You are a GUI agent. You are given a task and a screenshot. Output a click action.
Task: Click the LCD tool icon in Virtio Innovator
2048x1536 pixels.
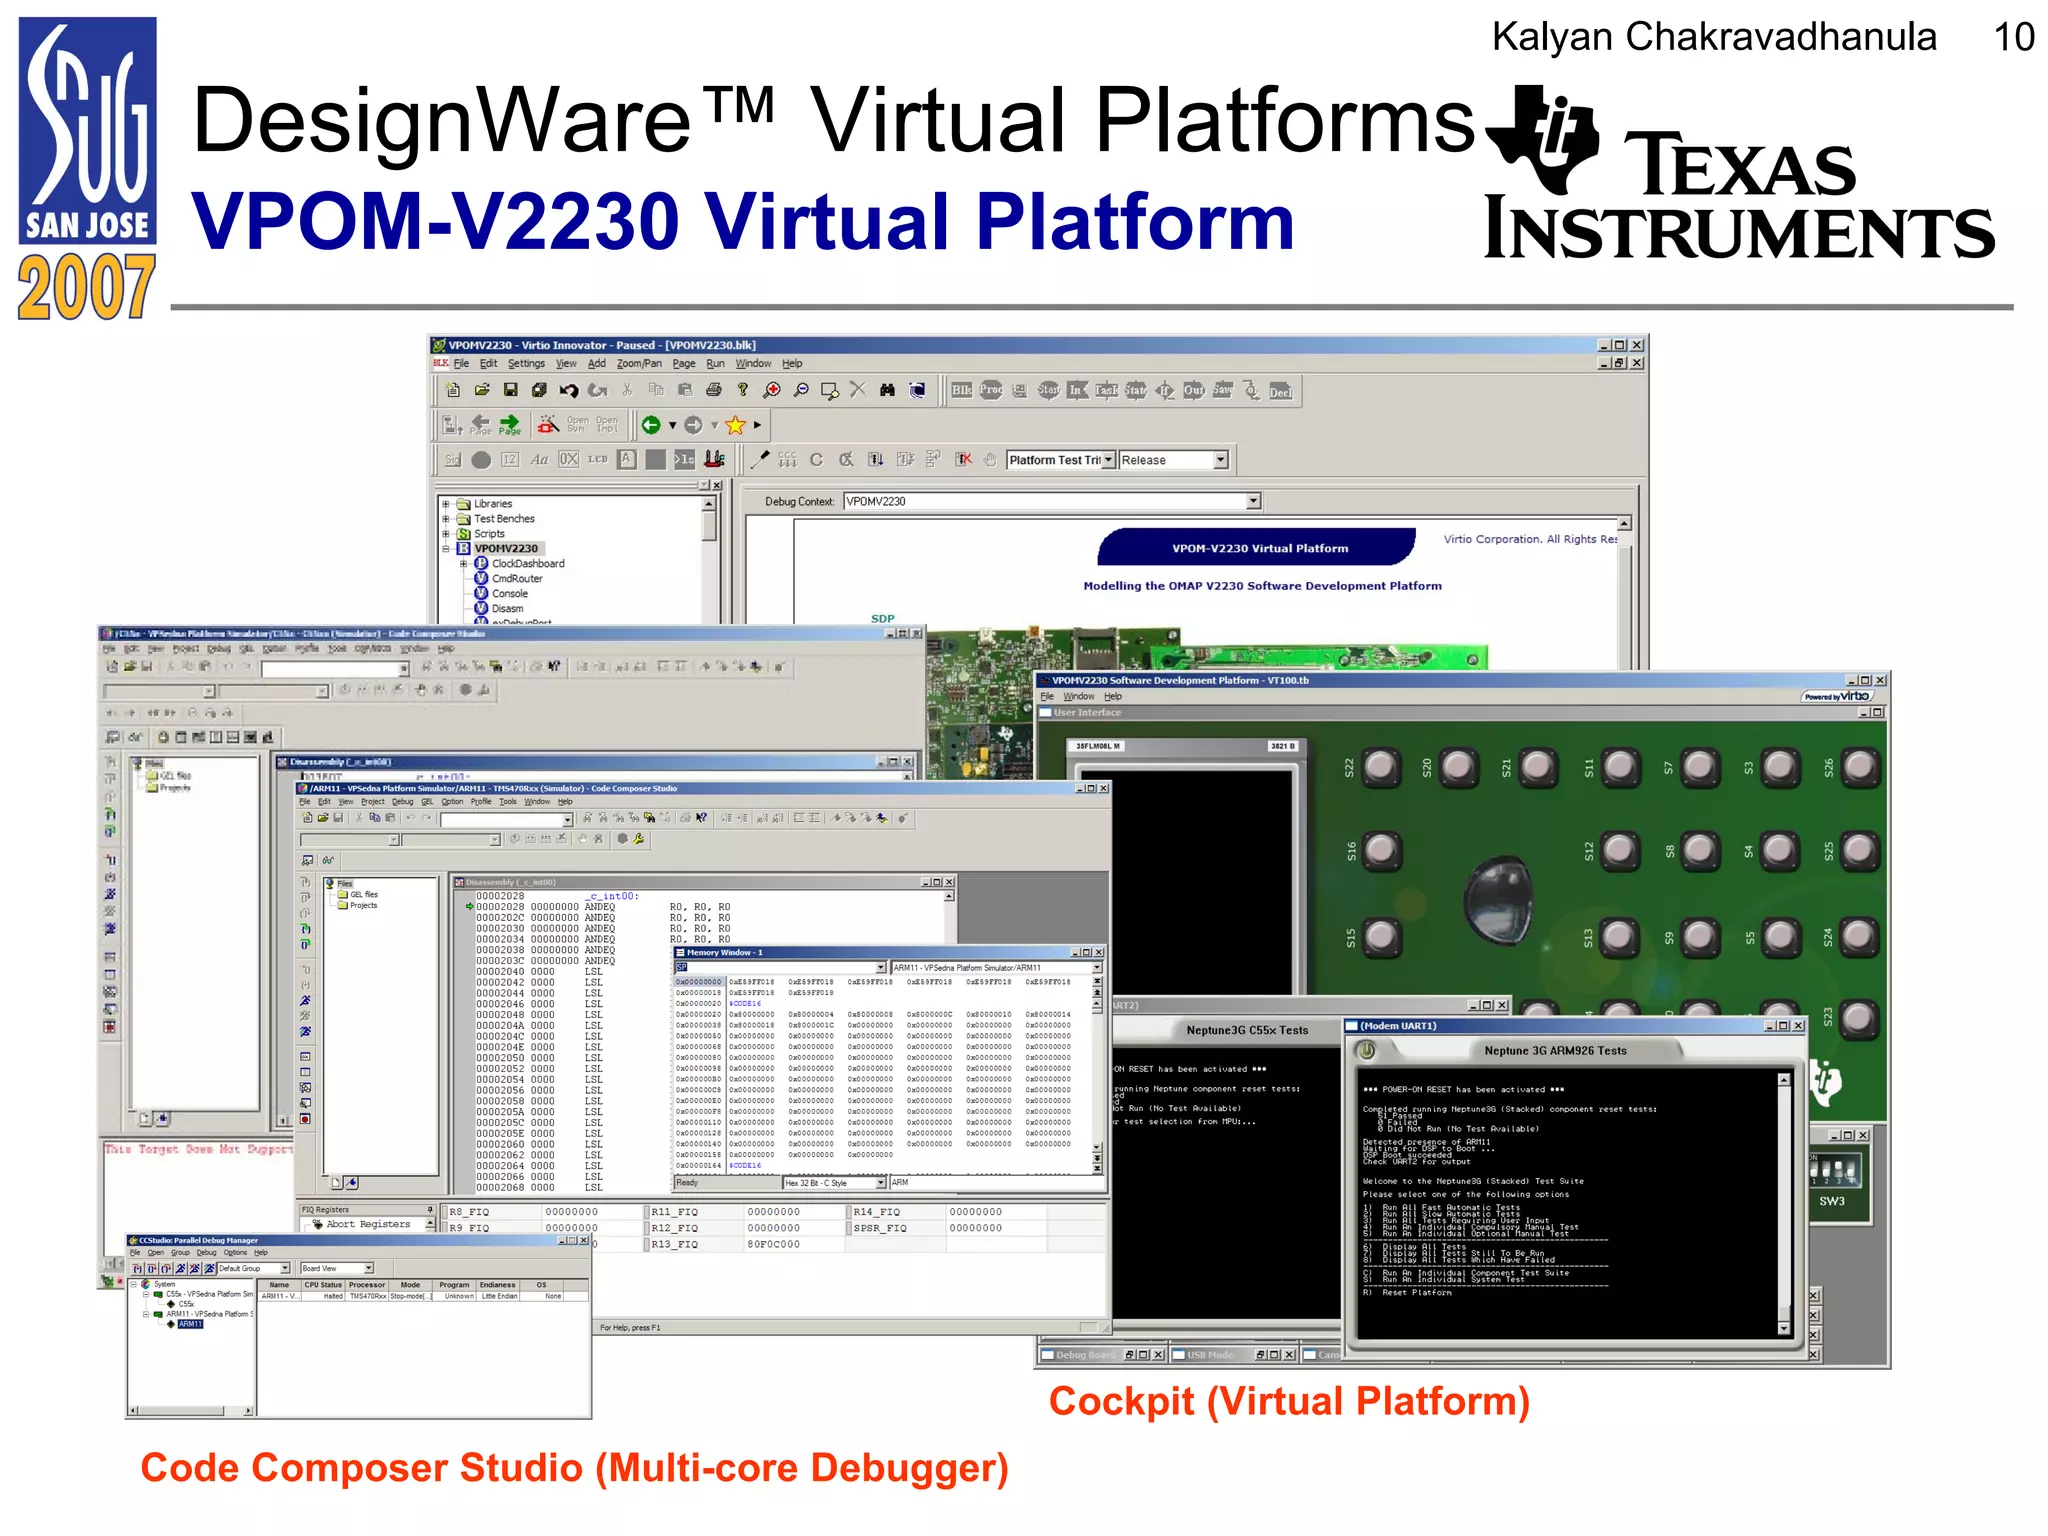598,460
